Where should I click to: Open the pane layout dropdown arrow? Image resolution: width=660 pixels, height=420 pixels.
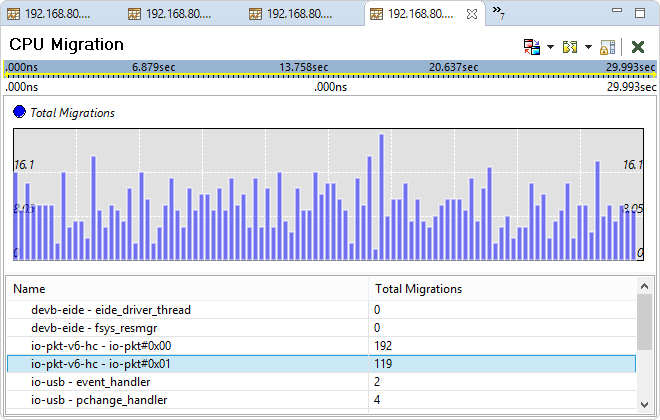point(550,47)
